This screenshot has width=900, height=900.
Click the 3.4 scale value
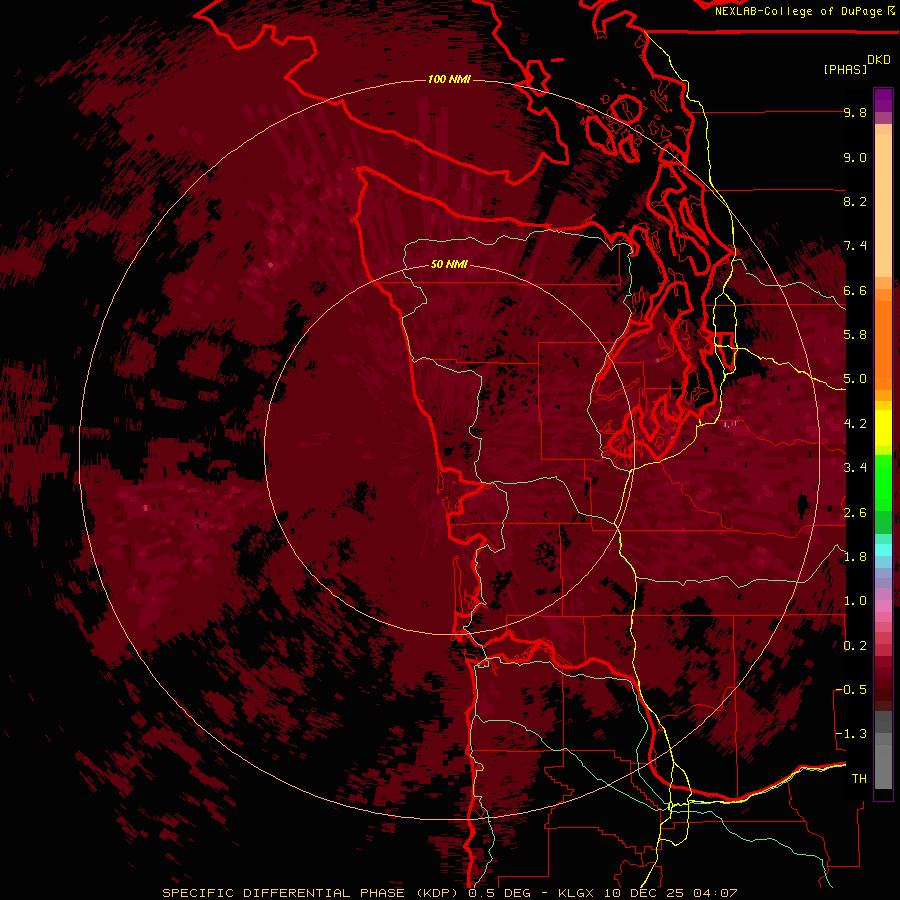[855, 468]
